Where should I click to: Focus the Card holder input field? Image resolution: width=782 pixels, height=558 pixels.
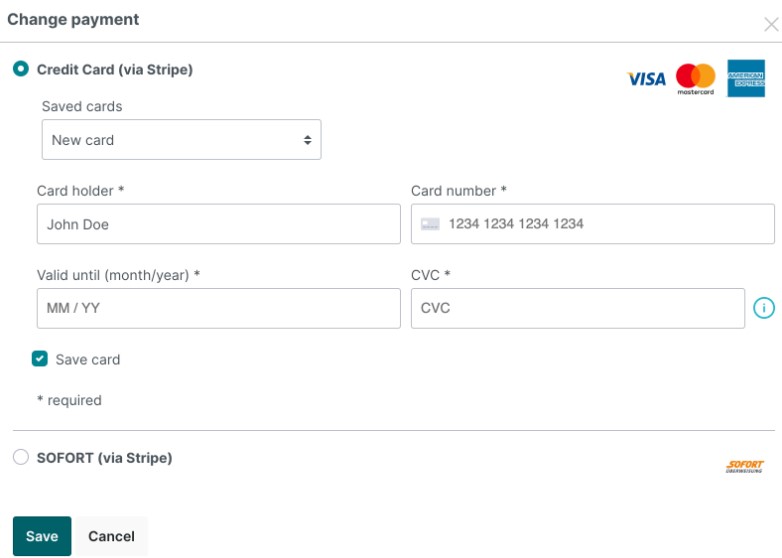click(218, 224)
